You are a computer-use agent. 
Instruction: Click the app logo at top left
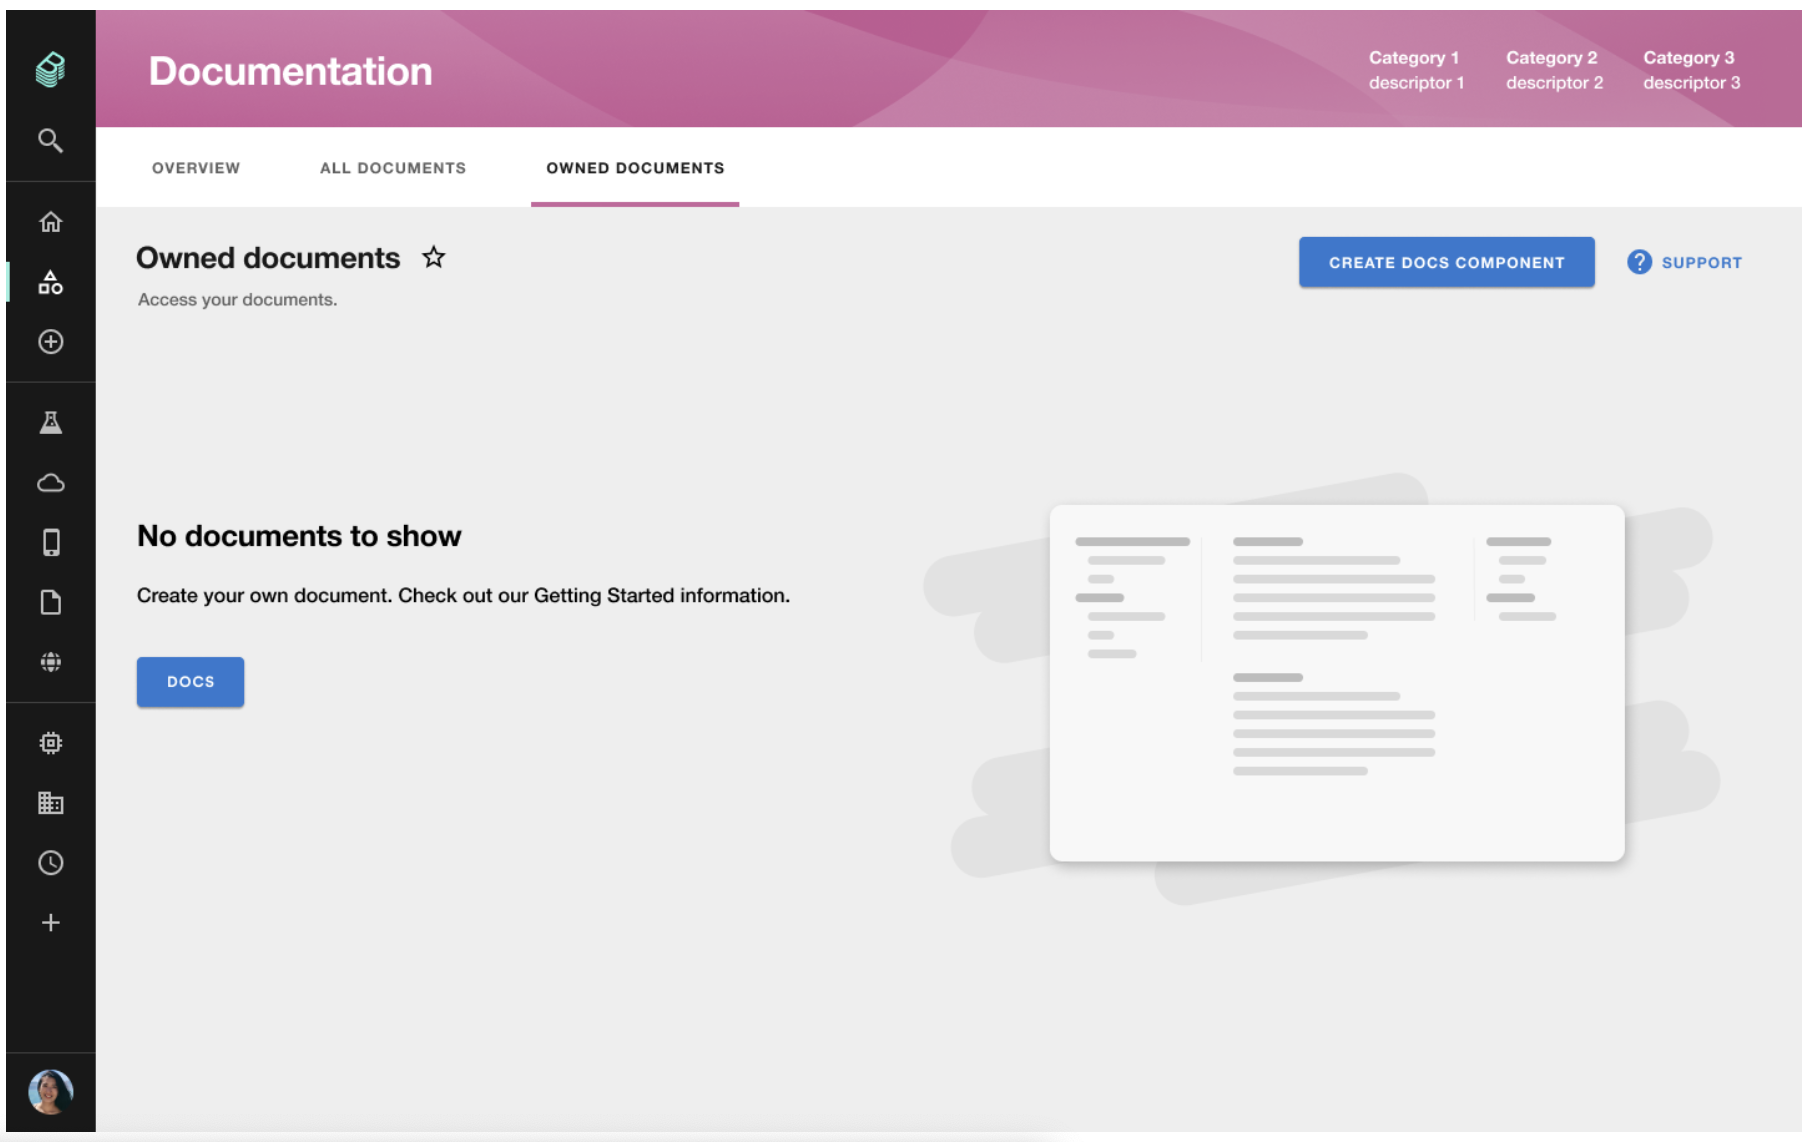click(x=50, y=70)
